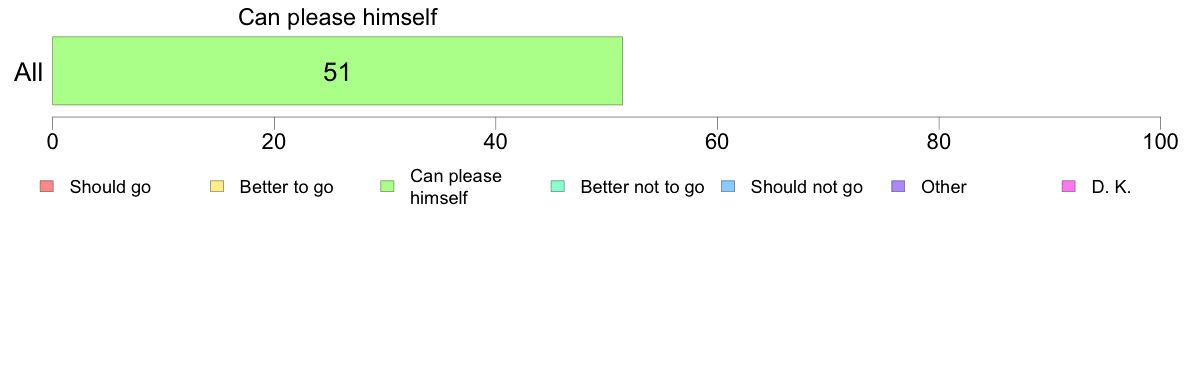Click the green Can please himself swatch

(x=387, y=187)
